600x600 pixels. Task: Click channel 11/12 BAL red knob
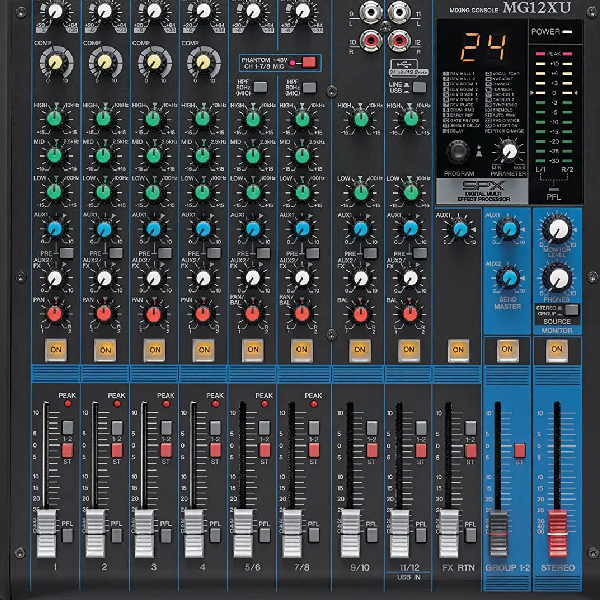click(410, 314)
